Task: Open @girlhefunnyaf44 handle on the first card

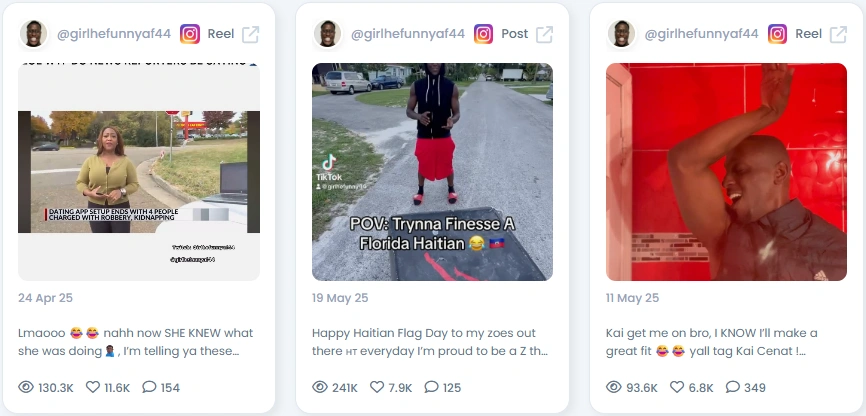Action: coord(114,34)
